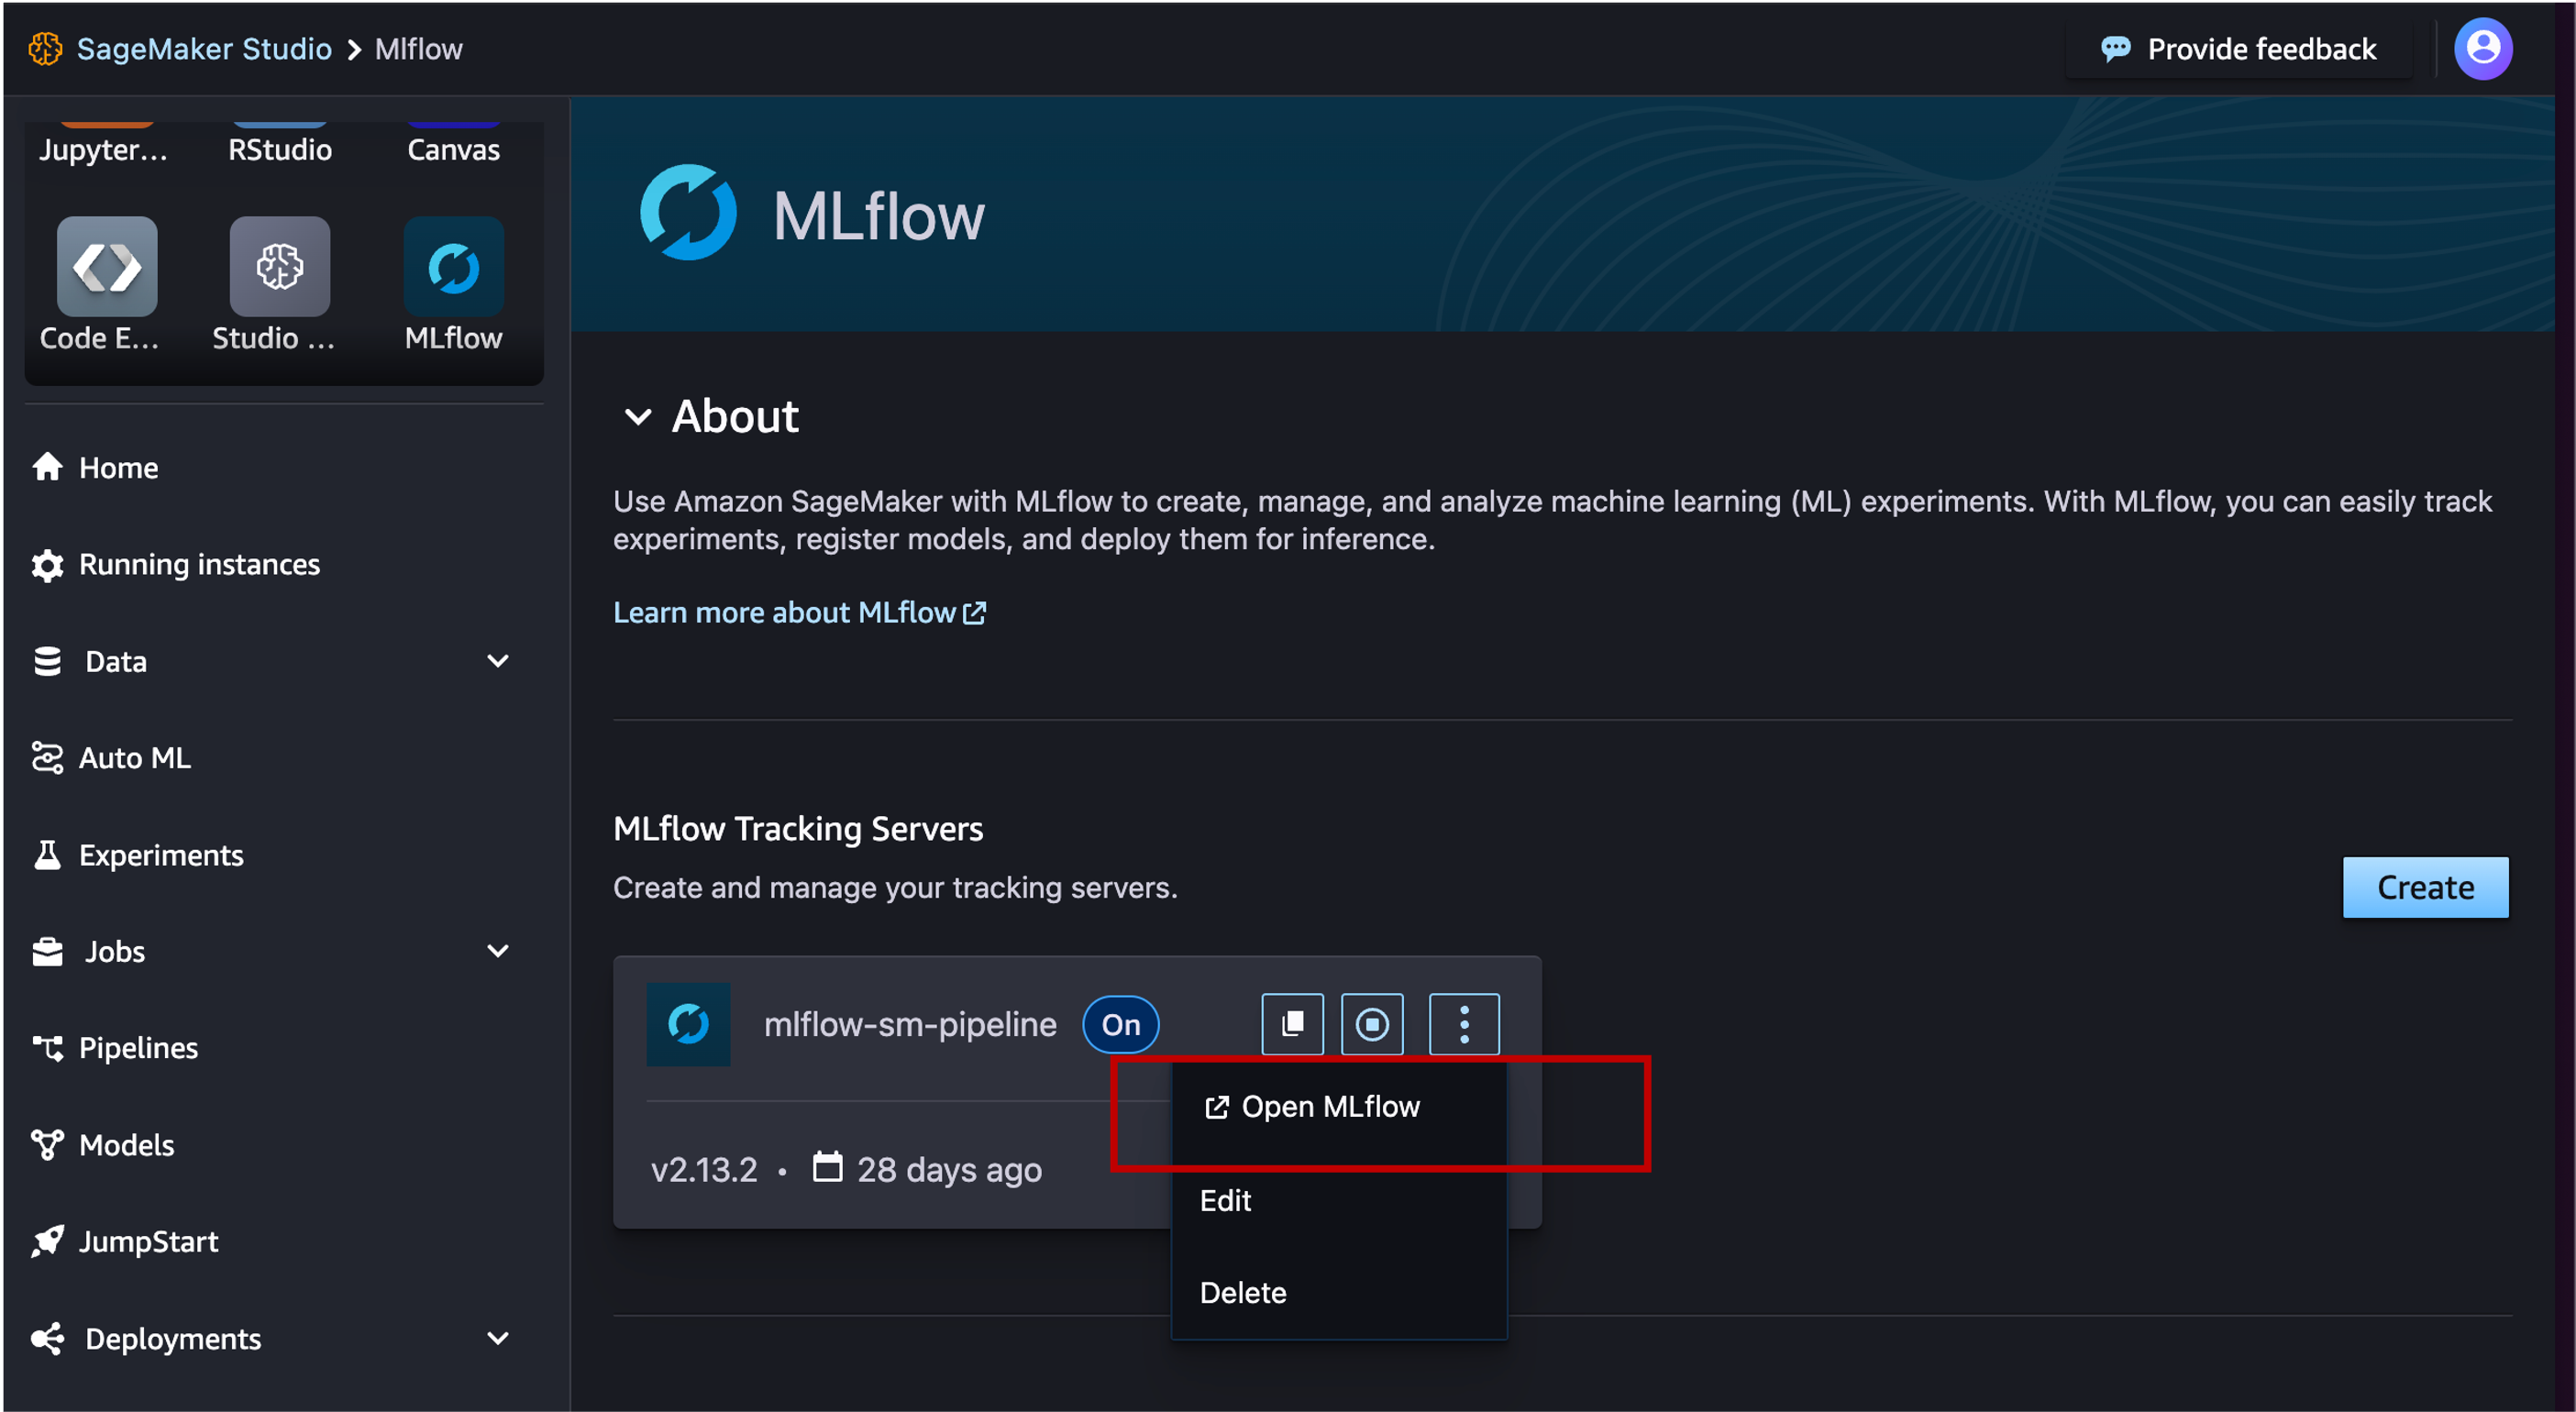
Task: Choose Open MLflow from the menu
Action: pos(1330,1106)
